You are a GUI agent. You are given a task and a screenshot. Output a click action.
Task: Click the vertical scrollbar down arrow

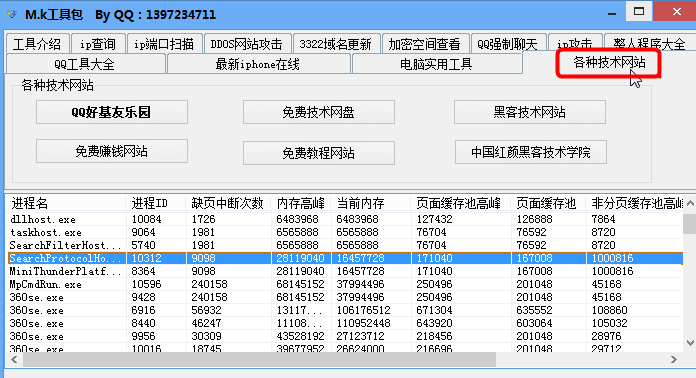click(690, 343)
